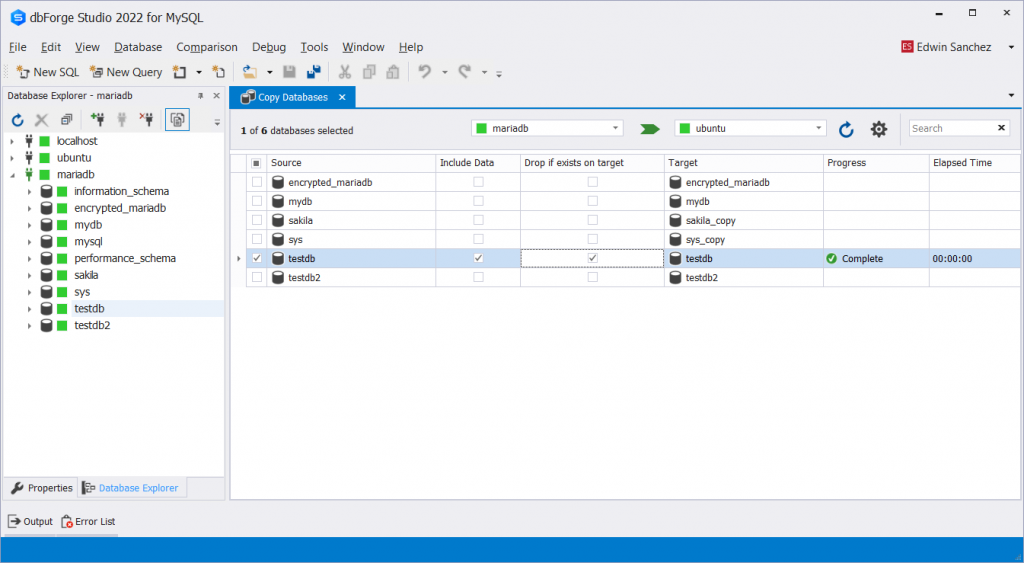1024x563 pixels.
Task: Check the mydb row selection checkbox
Action: 257,201
